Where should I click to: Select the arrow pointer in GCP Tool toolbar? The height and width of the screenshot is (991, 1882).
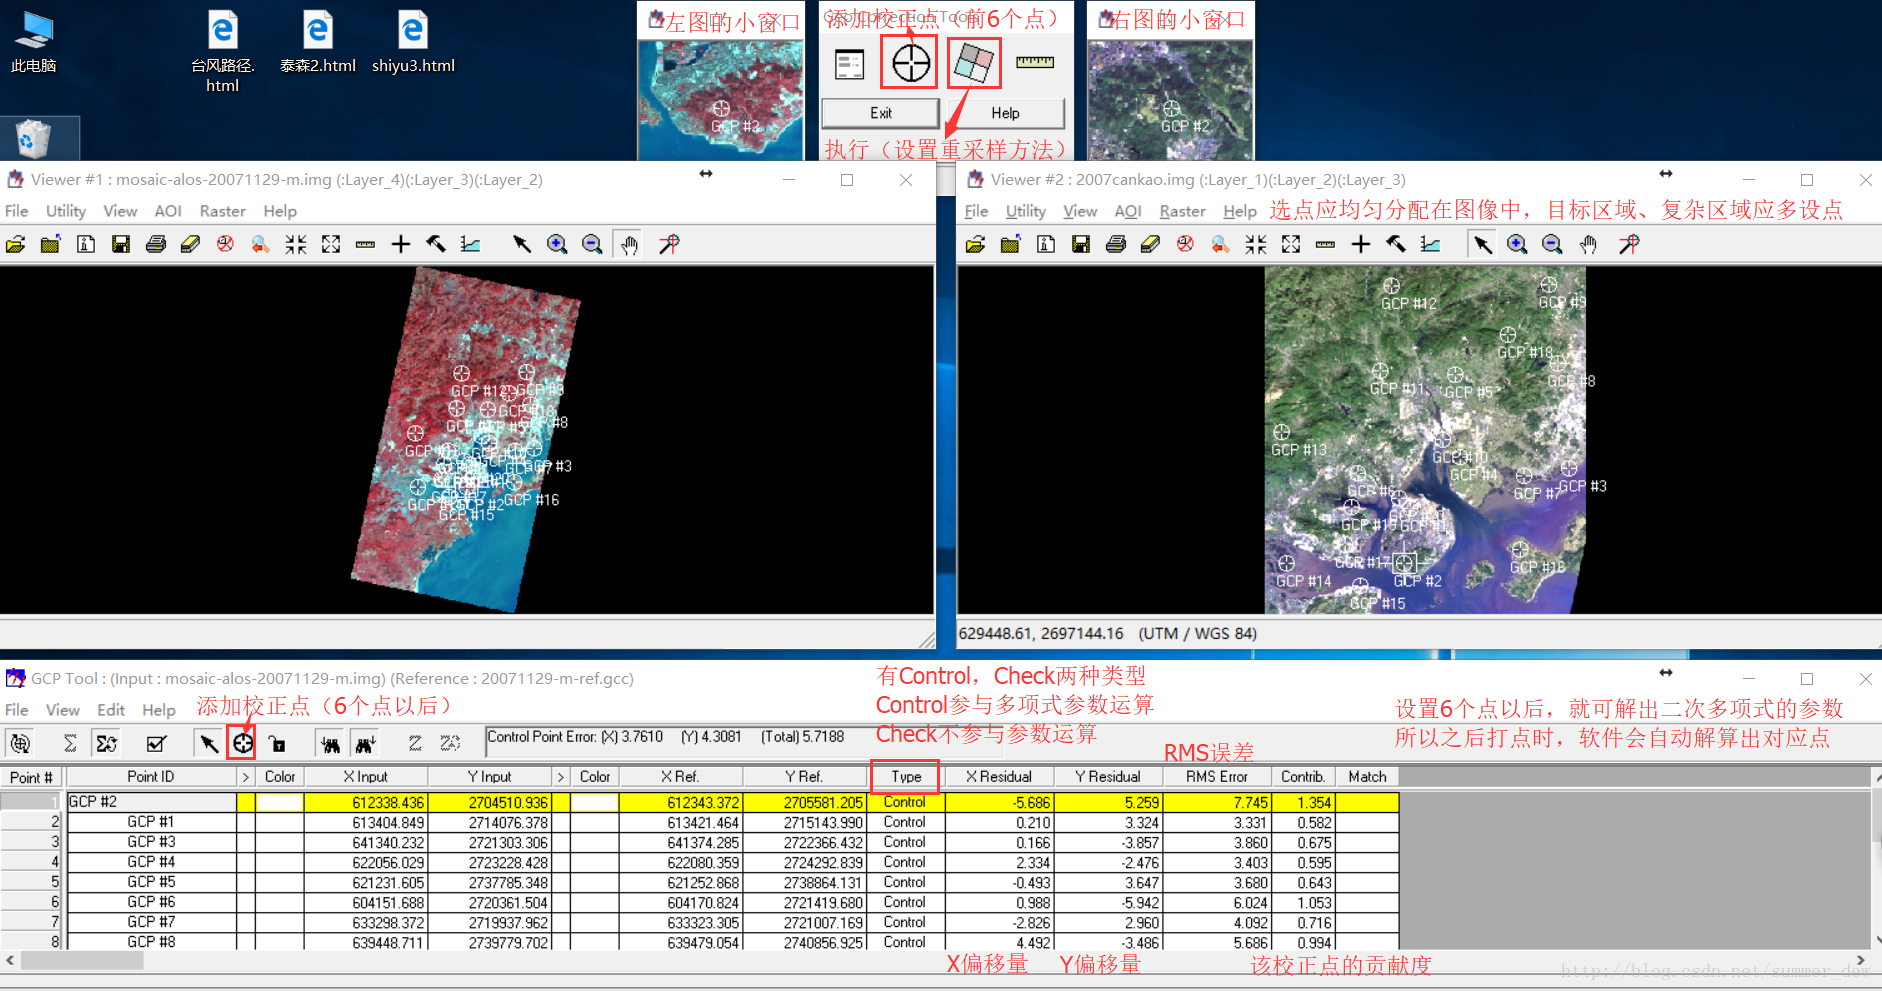tap(208, 743)
